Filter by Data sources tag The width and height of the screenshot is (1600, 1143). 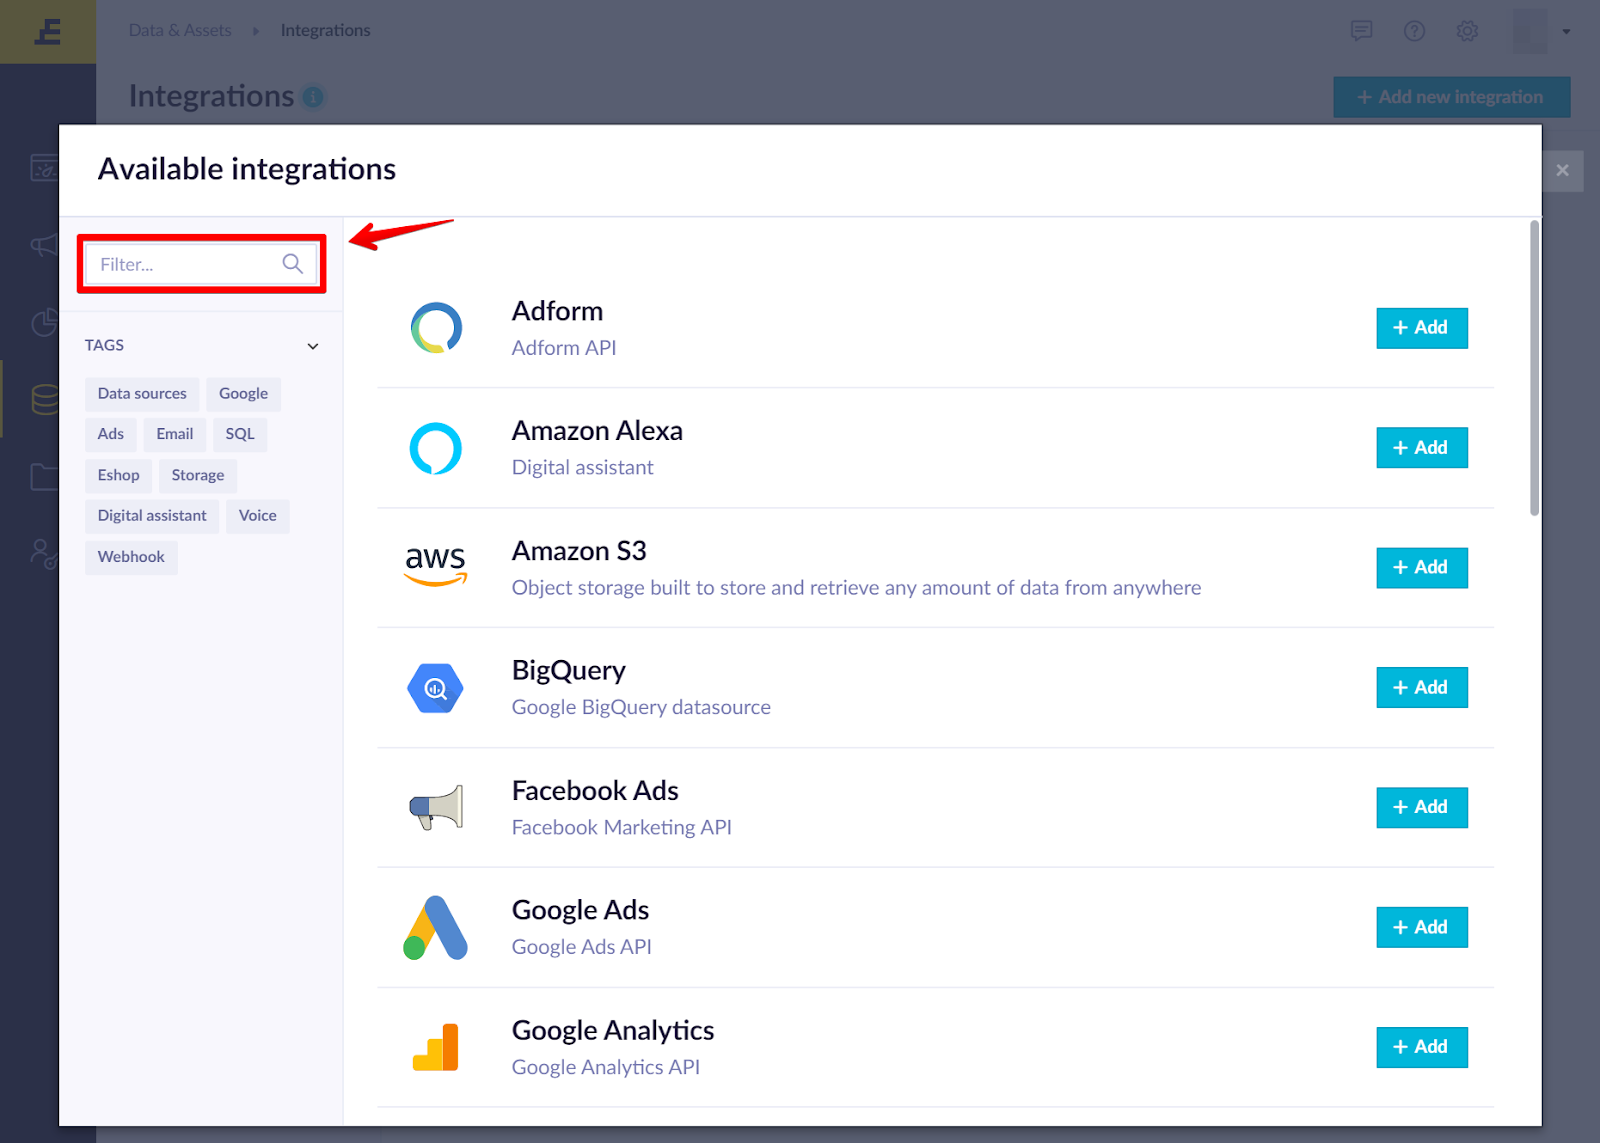tap(142, 394)
